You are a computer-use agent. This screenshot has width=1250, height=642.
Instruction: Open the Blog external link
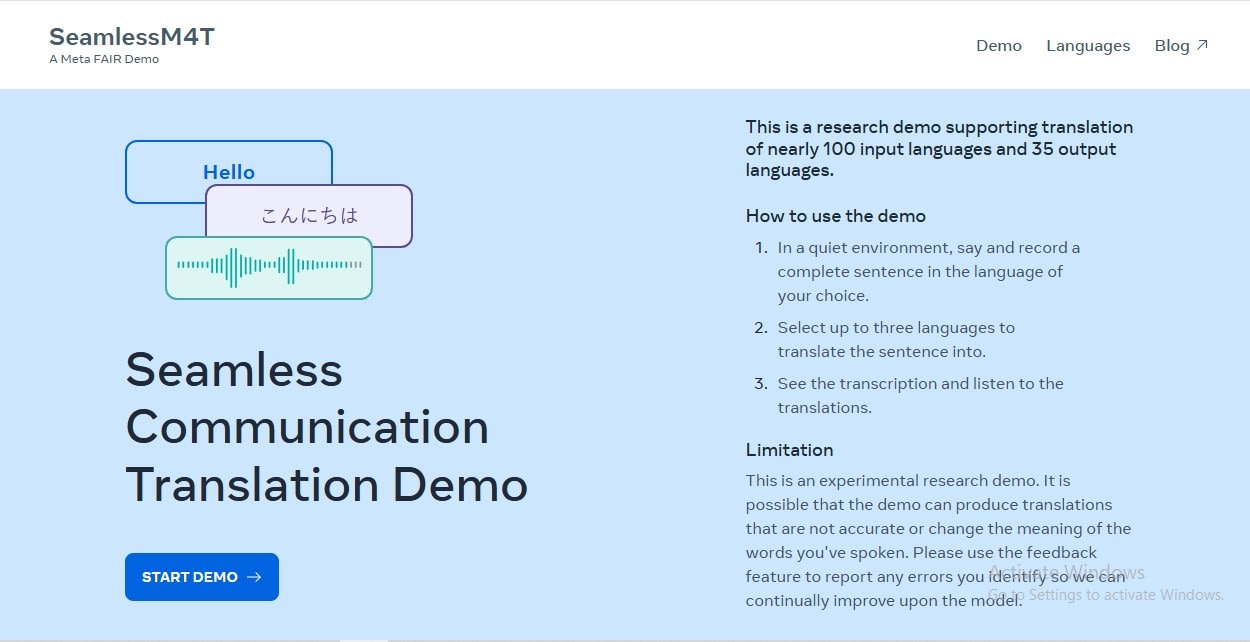[x=1181, y=45]
